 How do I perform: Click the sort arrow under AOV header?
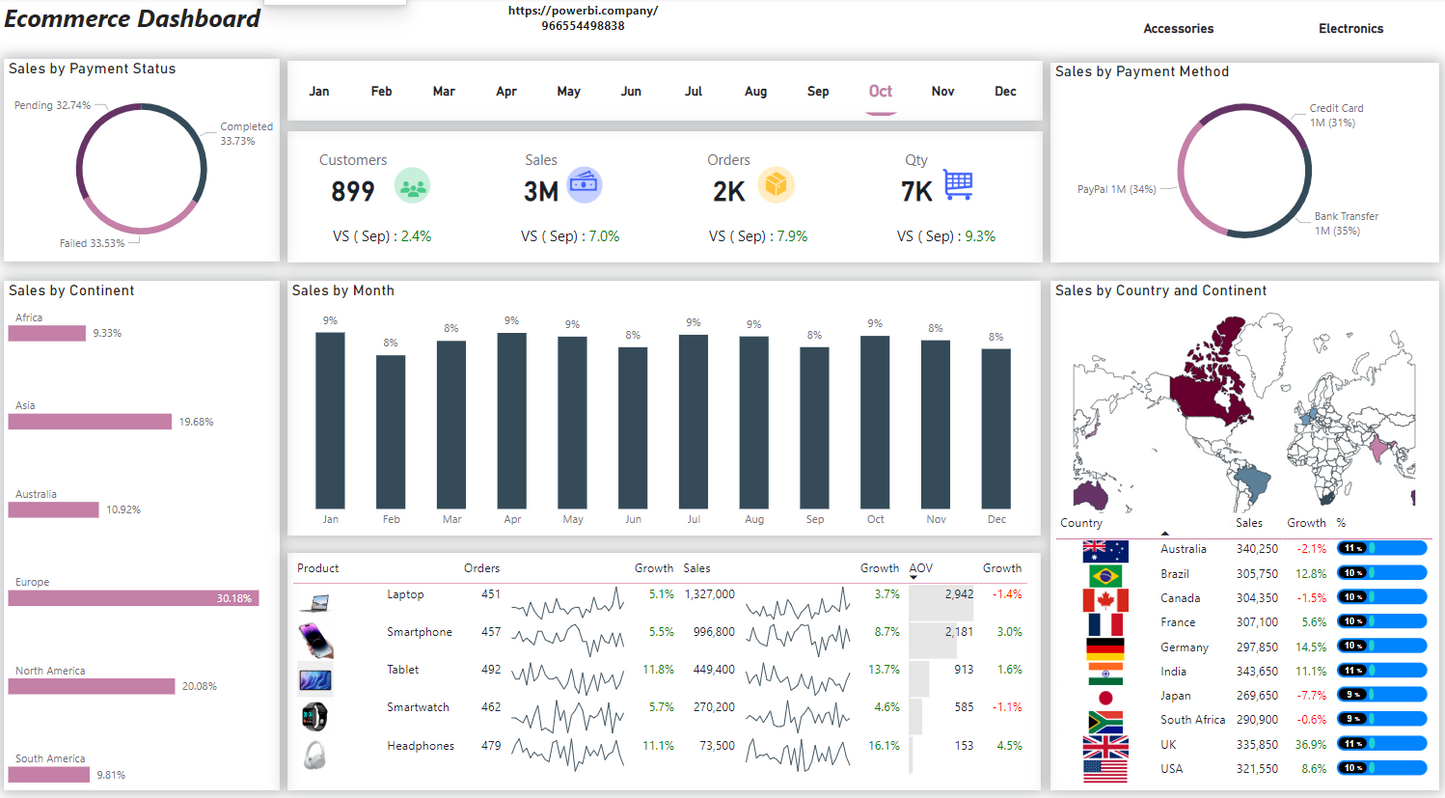pyautogui.click(x=914, y=577)
